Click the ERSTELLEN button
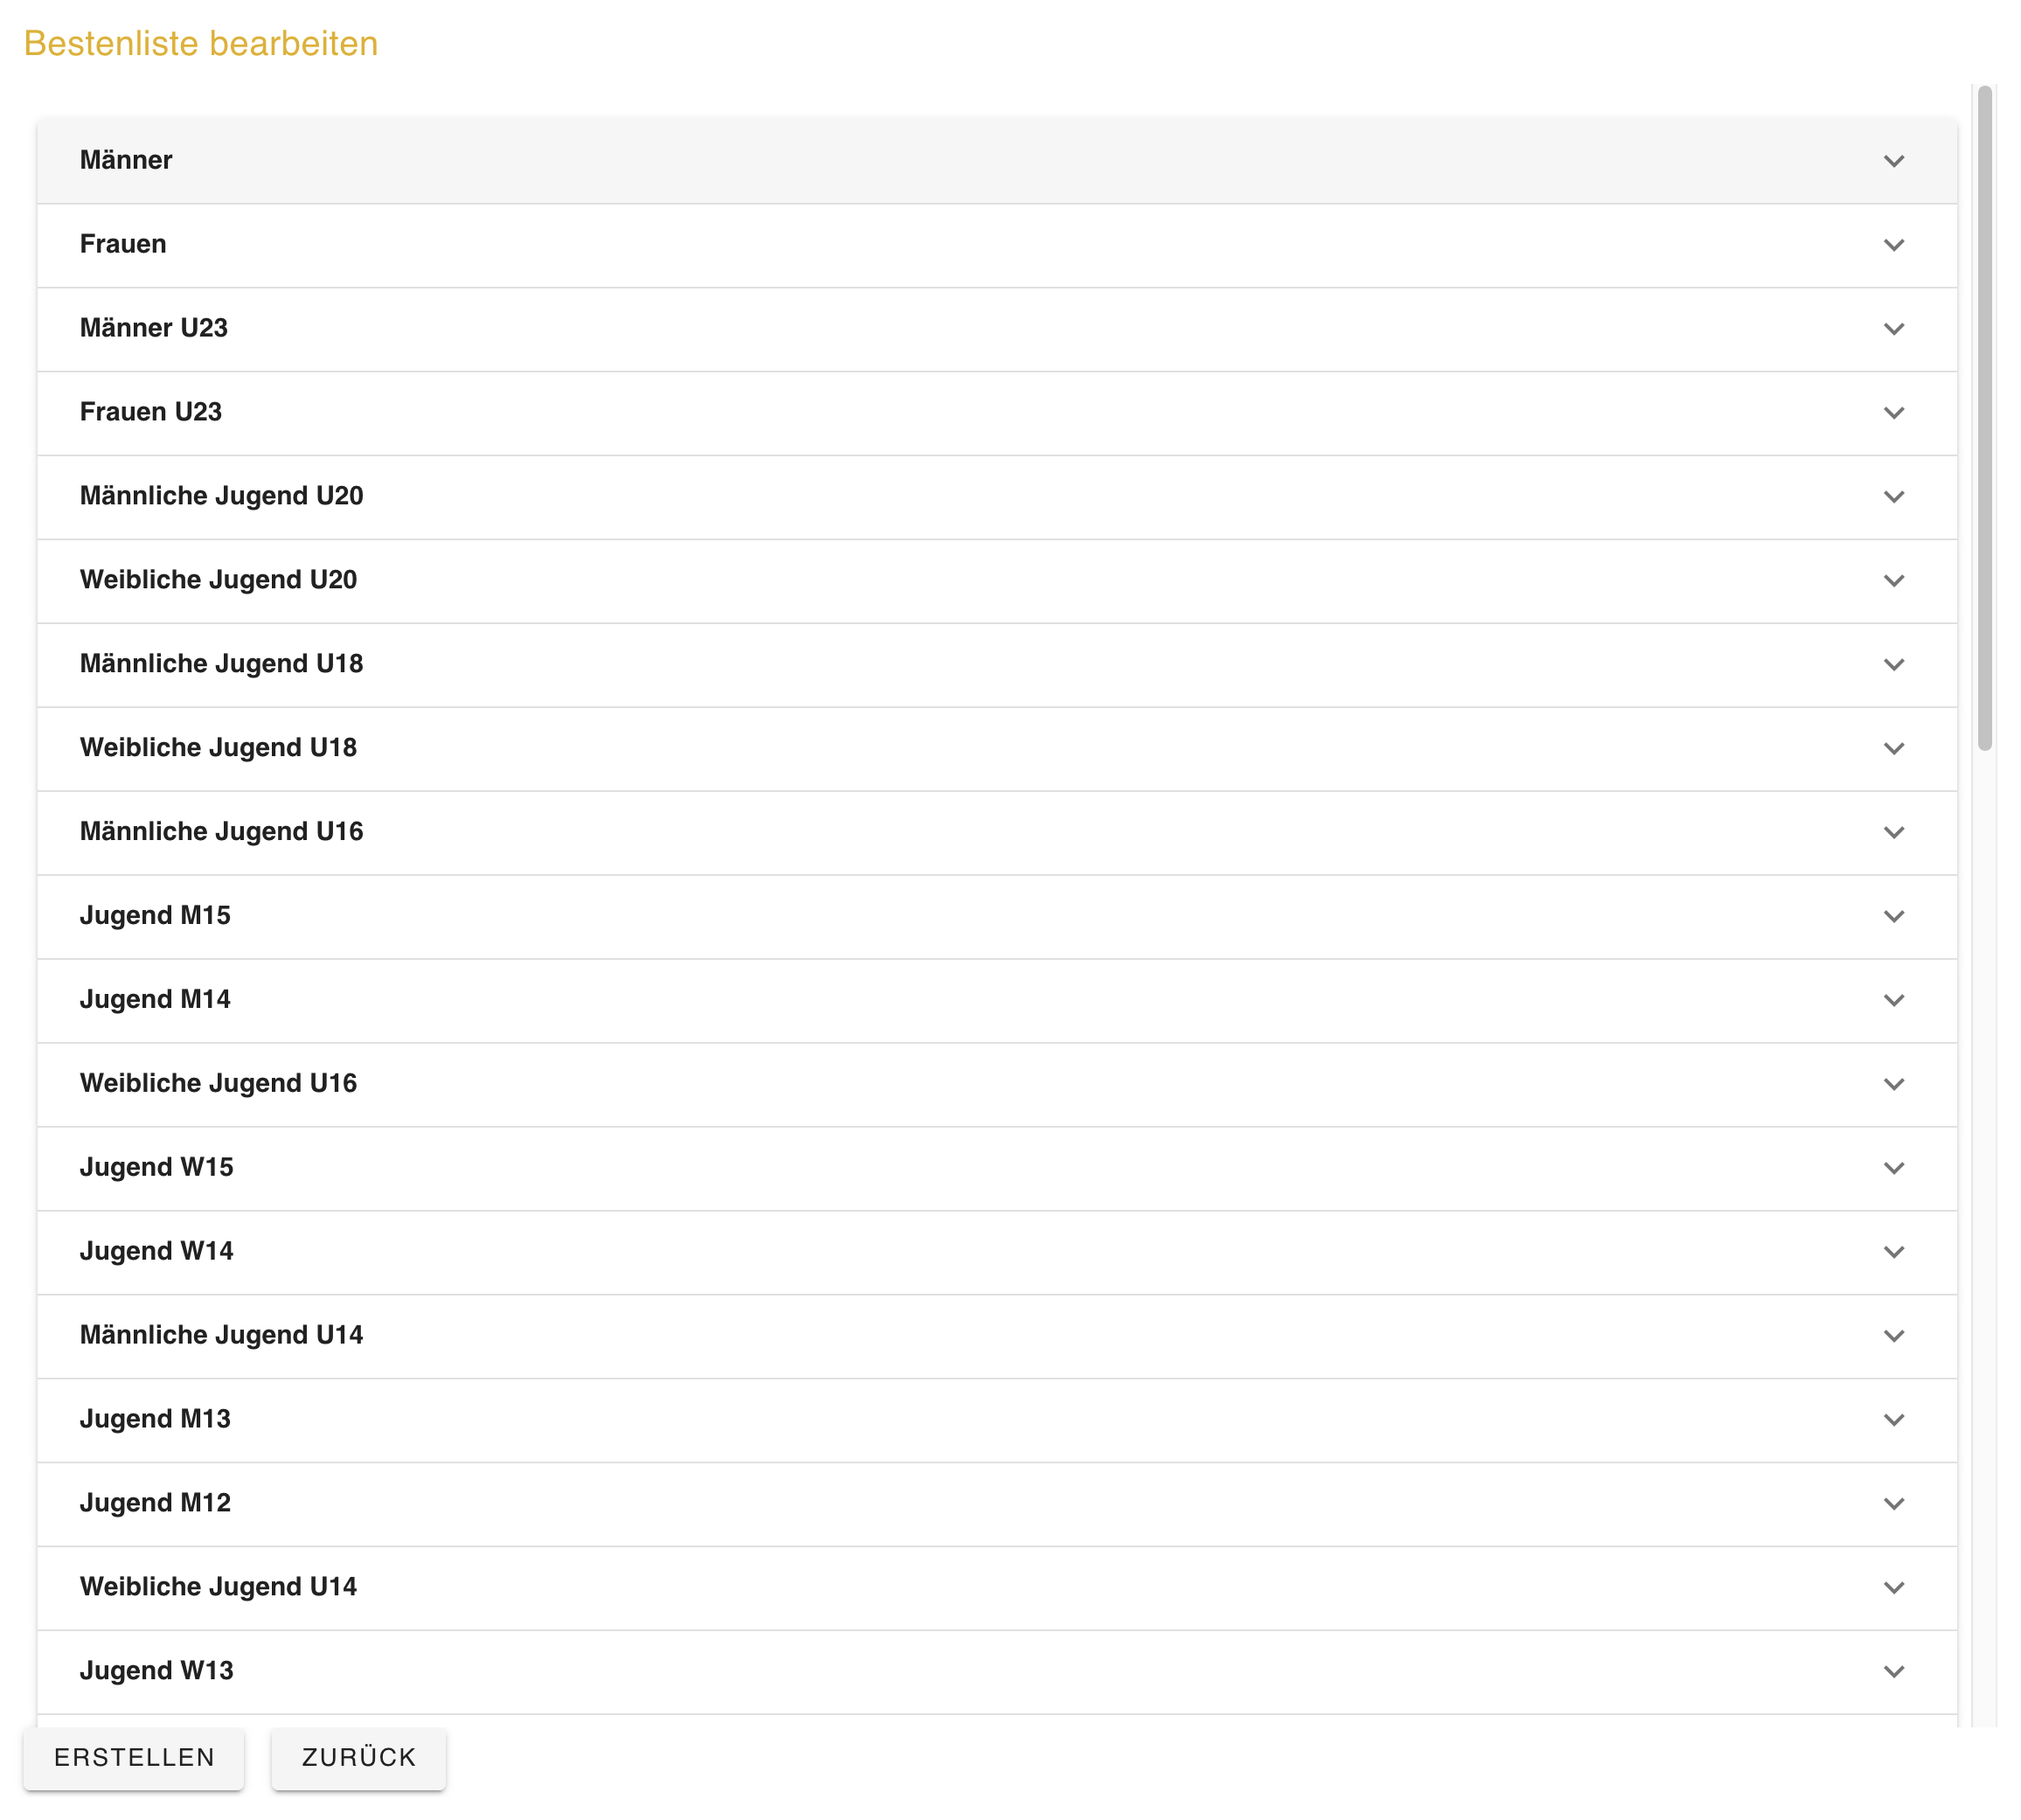Screen dimensions: 2021x1820 pyautogui.click(x=134, y=1758)
